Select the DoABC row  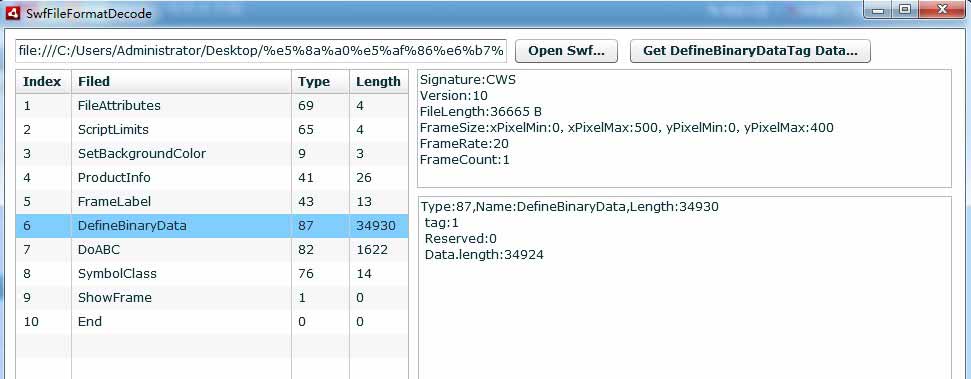[x=212, y=250]
